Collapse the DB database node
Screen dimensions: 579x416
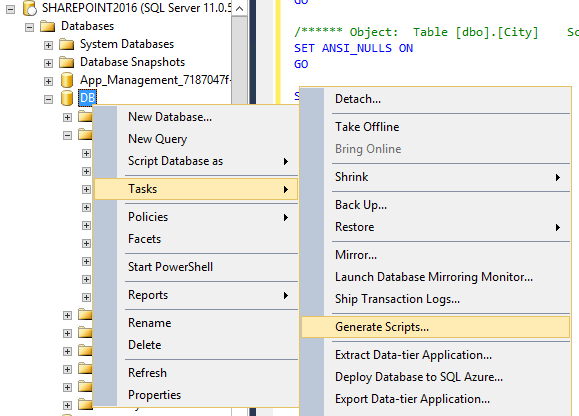point(48,99)
